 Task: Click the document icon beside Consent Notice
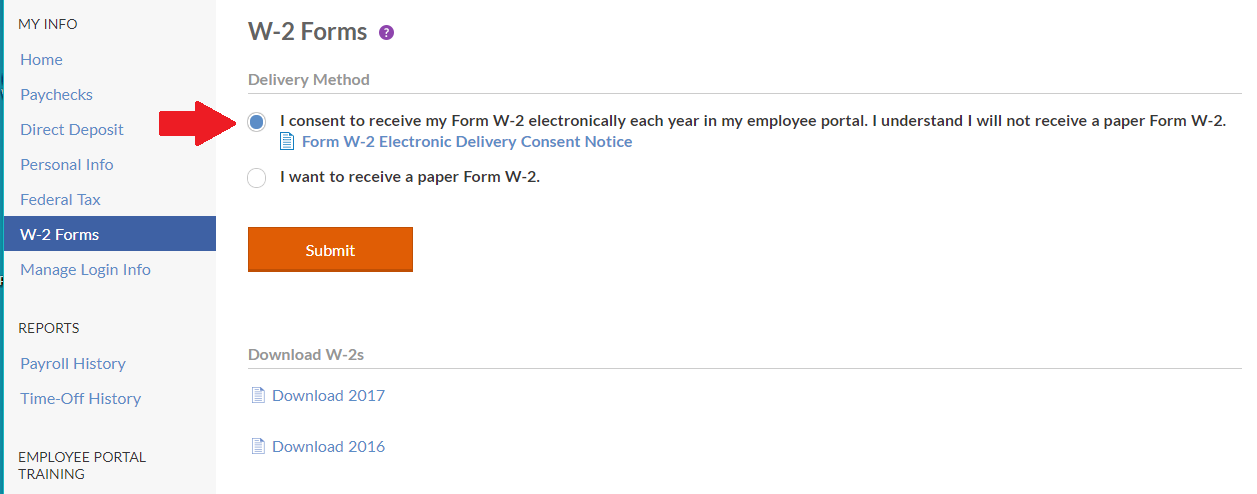(x=288, y=142)
